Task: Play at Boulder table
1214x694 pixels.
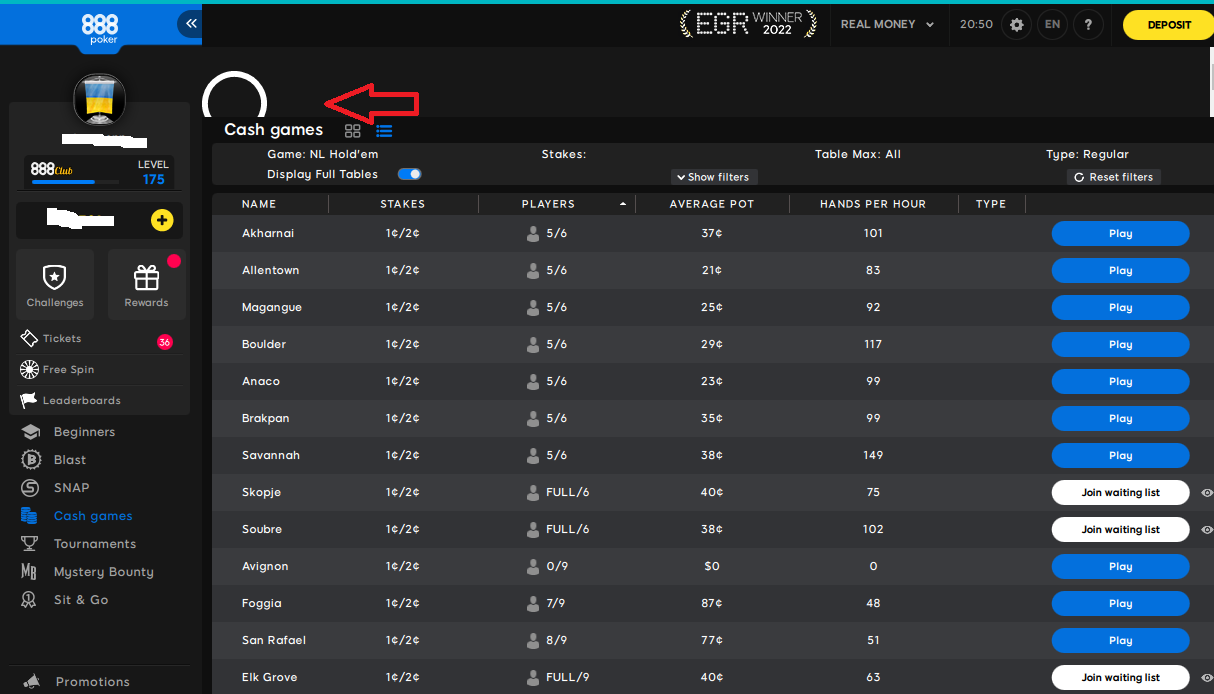Action: click(x=1120, y=344)
